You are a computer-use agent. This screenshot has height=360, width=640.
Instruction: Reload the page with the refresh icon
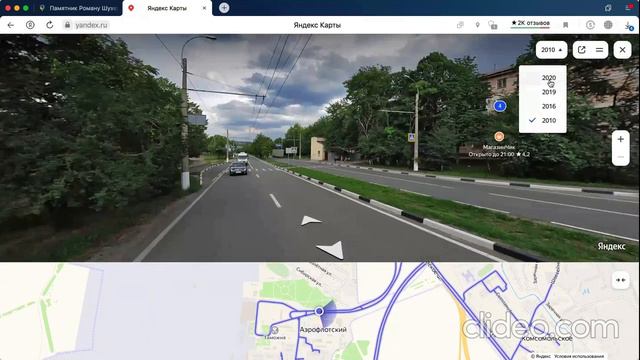[x=49, y=25]
